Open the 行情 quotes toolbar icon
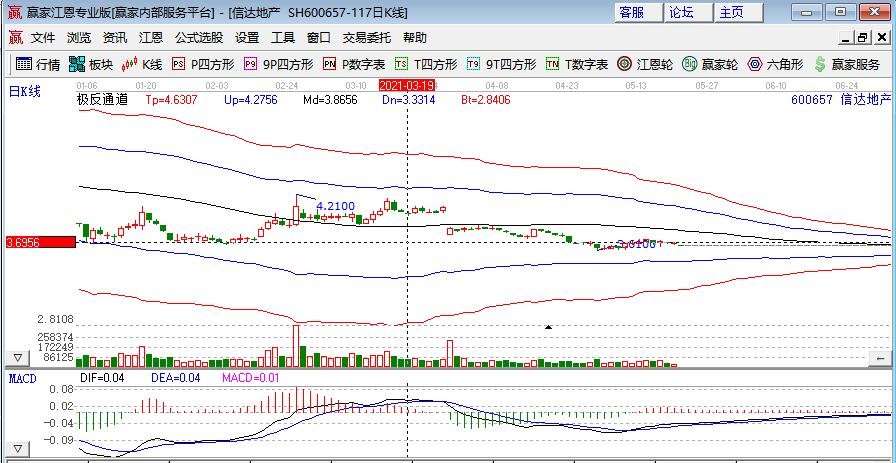Viewport: 896px width, 463px height. point(38,65)
